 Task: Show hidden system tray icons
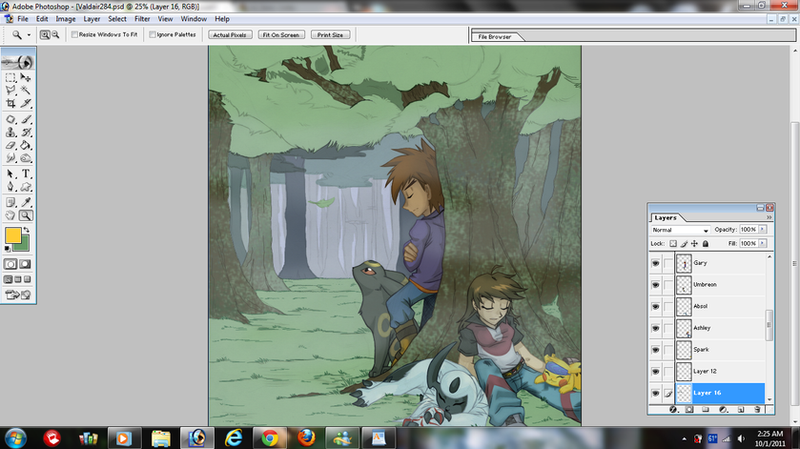[684, 439]
